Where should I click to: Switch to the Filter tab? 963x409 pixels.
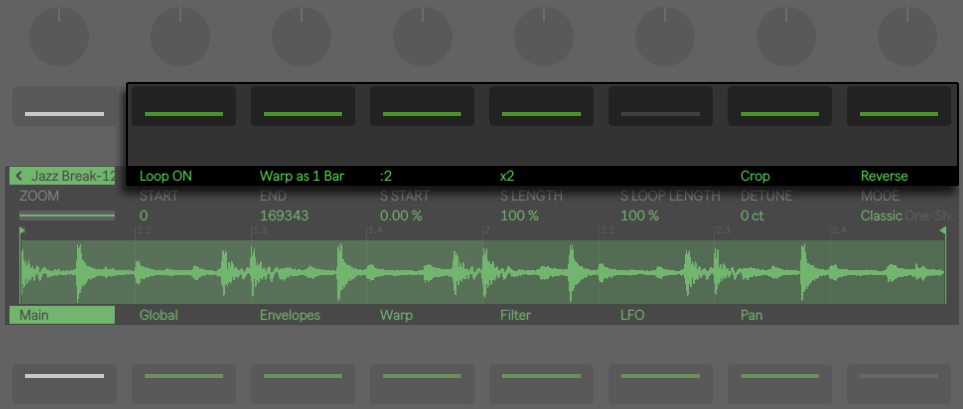[x=515, y=315]
